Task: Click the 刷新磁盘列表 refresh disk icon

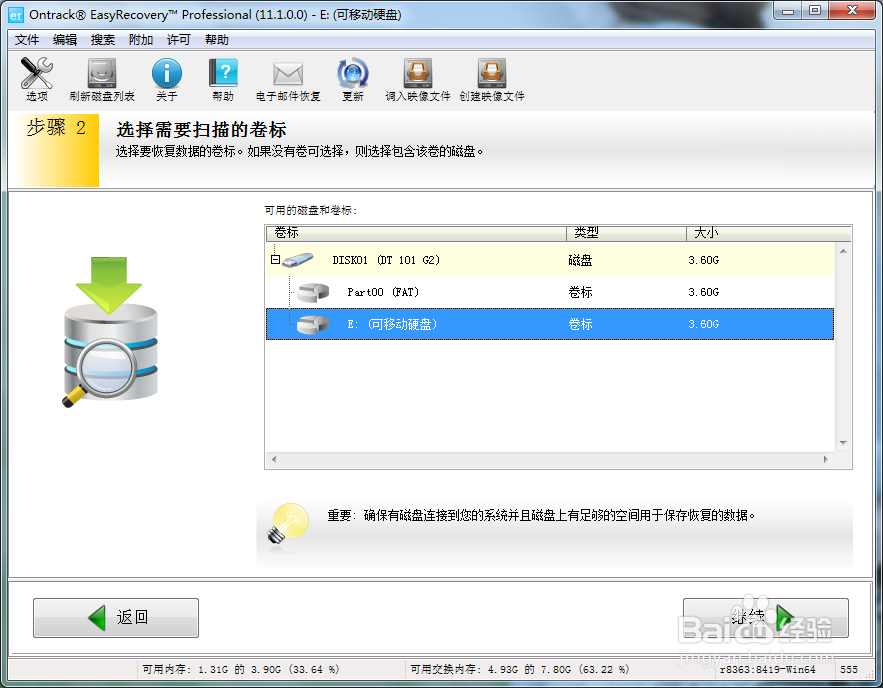Action: (102, 80)
